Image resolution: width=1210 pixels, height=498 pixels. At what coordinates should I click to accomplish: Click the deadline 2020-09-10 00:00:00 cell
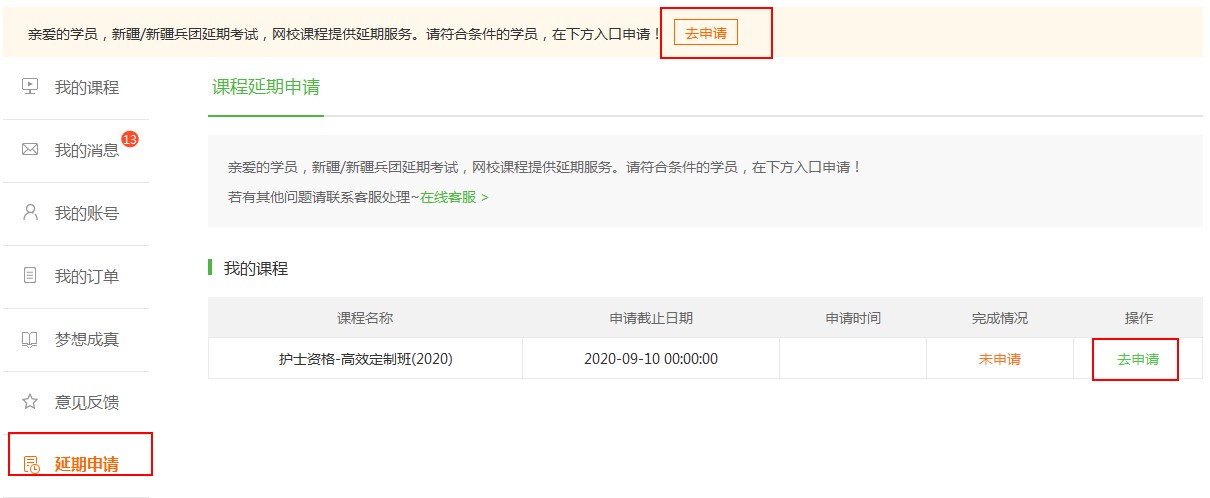click(651, 359)
